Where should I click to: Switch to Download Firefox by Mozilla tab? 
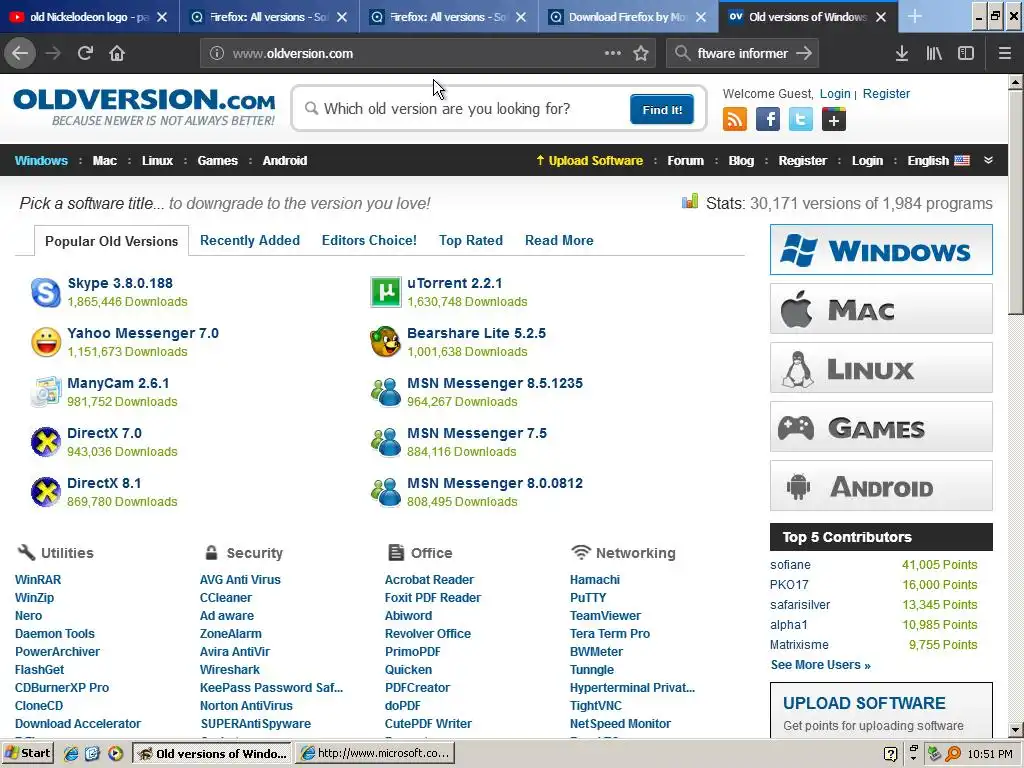(x=627, y=16)
